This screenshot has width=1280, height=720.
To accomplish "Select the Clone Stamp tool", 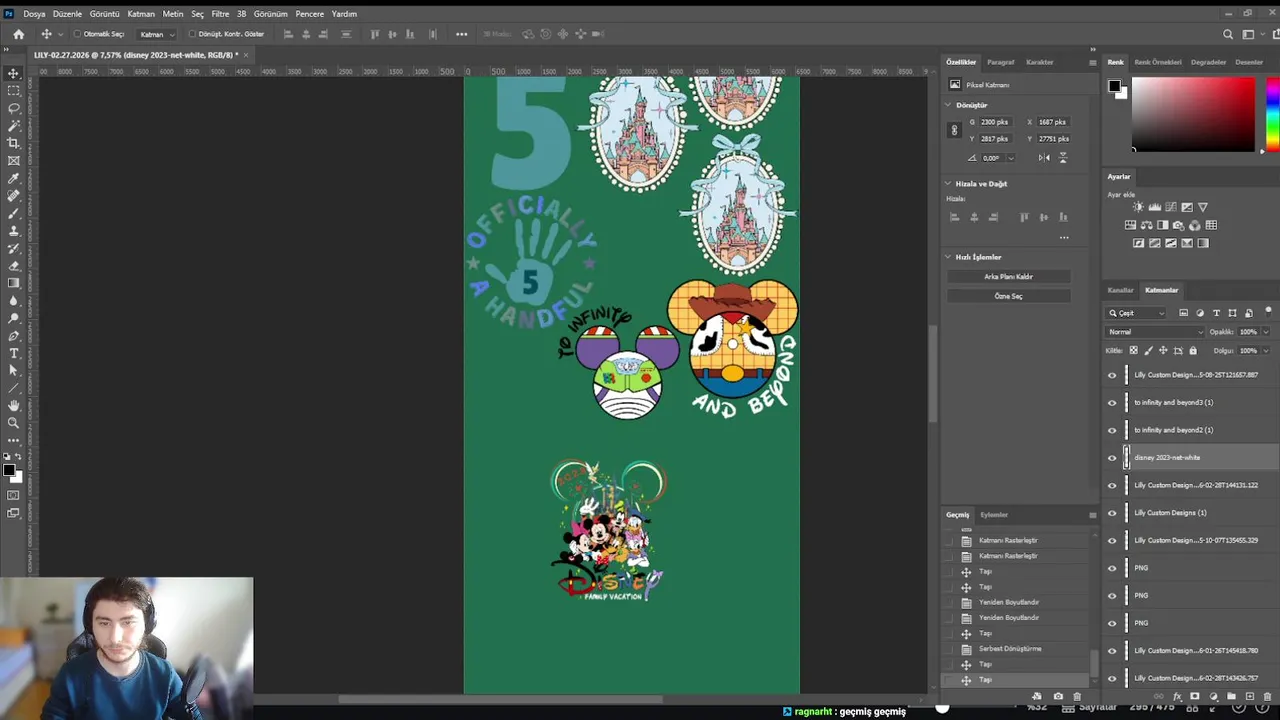I will (14, 231).
